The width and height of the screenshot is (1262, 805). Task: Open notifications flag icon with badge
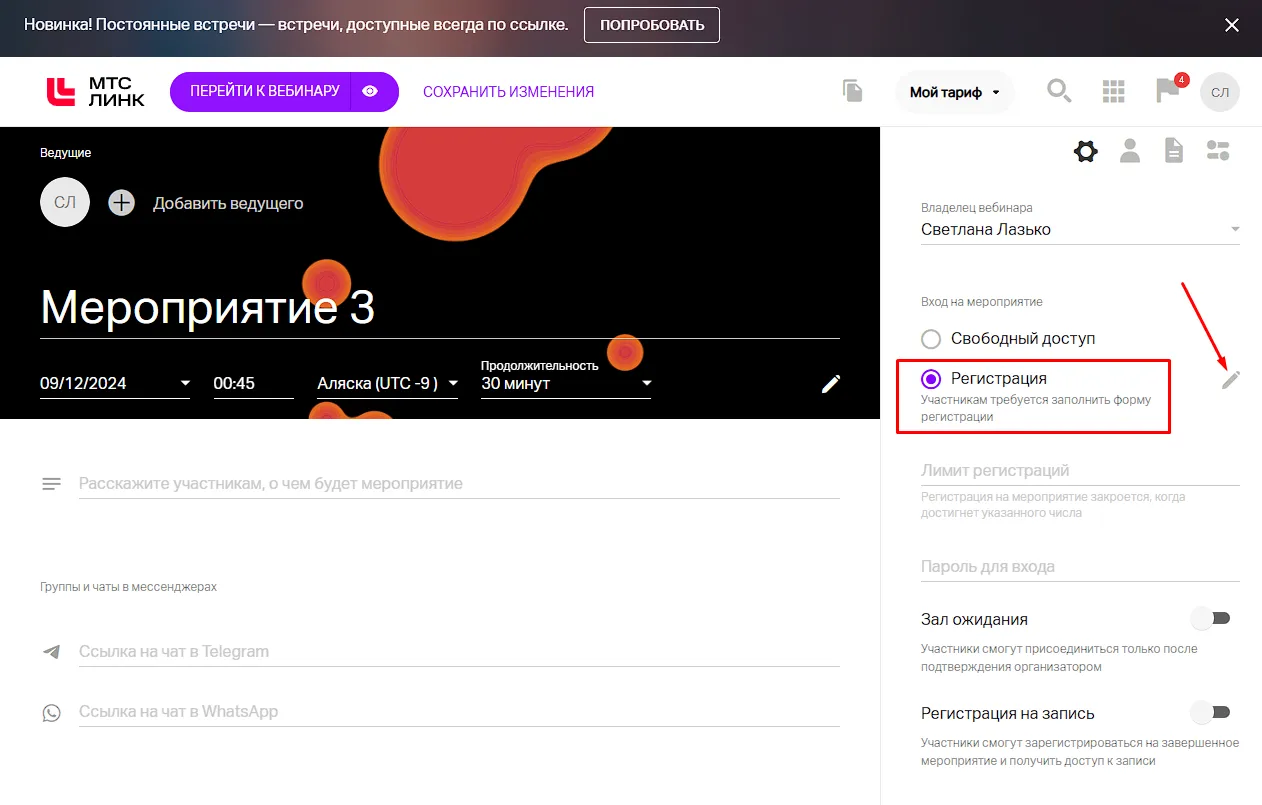pos(1167,91)
